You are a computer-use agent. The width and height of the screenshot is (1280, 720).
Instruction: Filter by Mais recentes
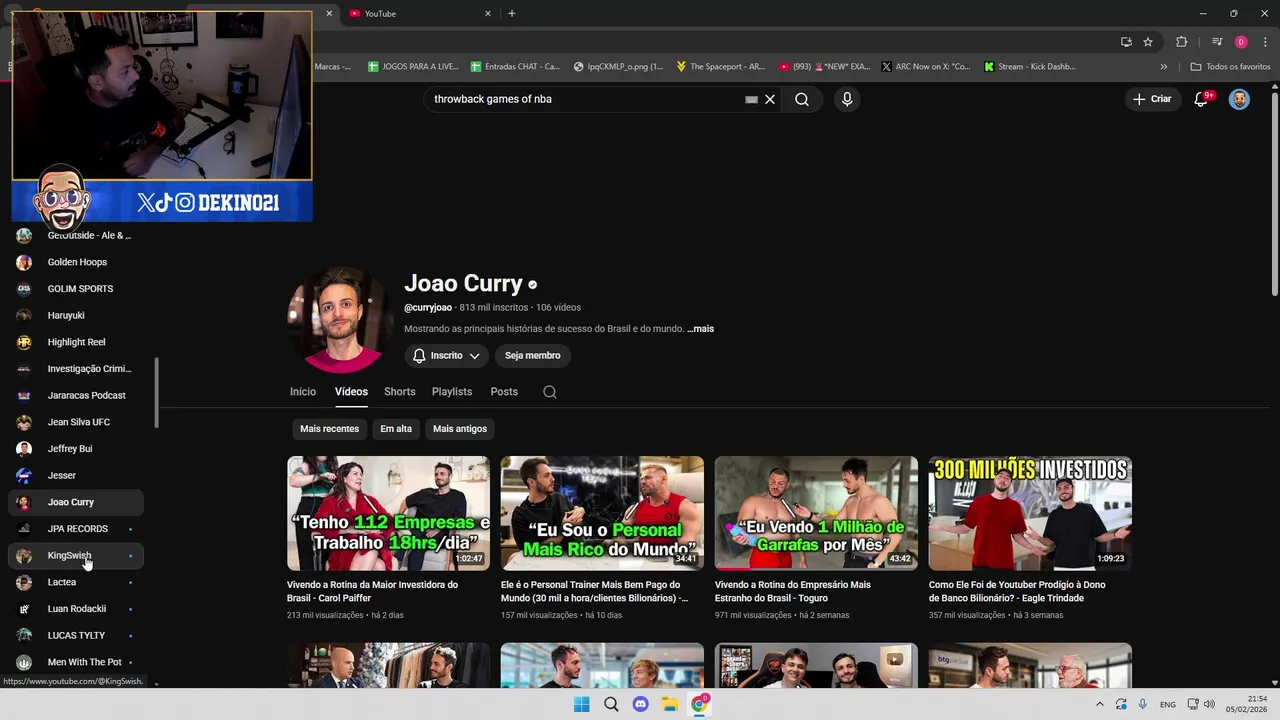pos(329,429)
